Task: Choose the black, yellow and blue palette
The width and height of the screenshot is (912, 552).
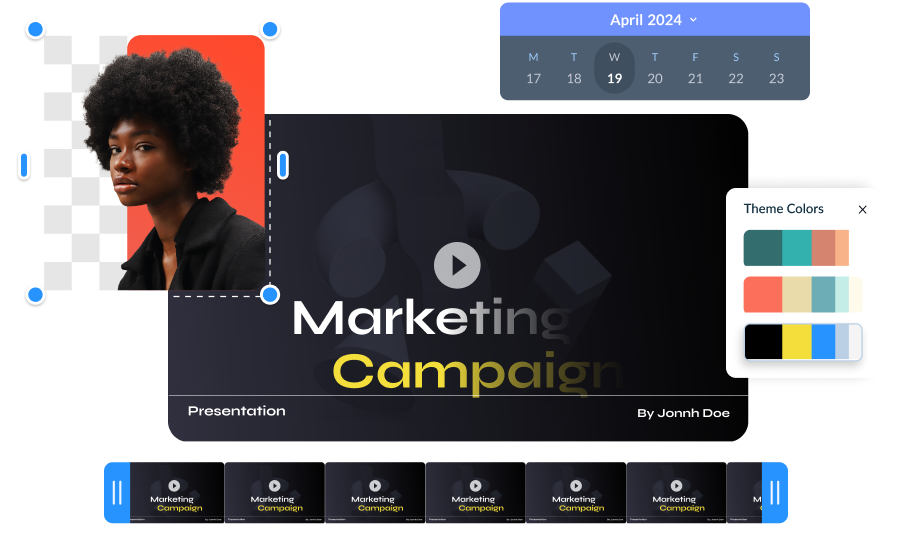Action: click(x=803, y=342)
